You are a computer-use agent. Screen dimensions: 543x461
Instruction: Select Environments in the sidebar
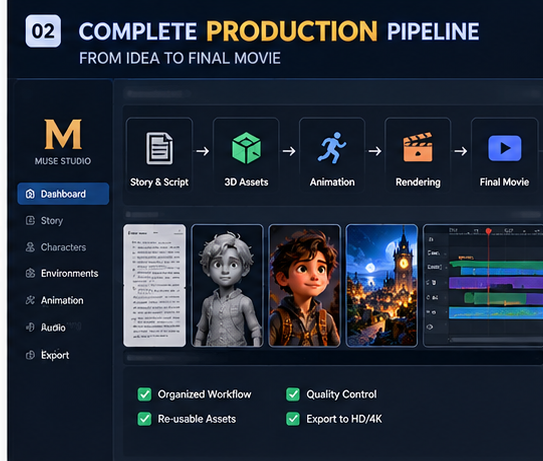(62, 273)
